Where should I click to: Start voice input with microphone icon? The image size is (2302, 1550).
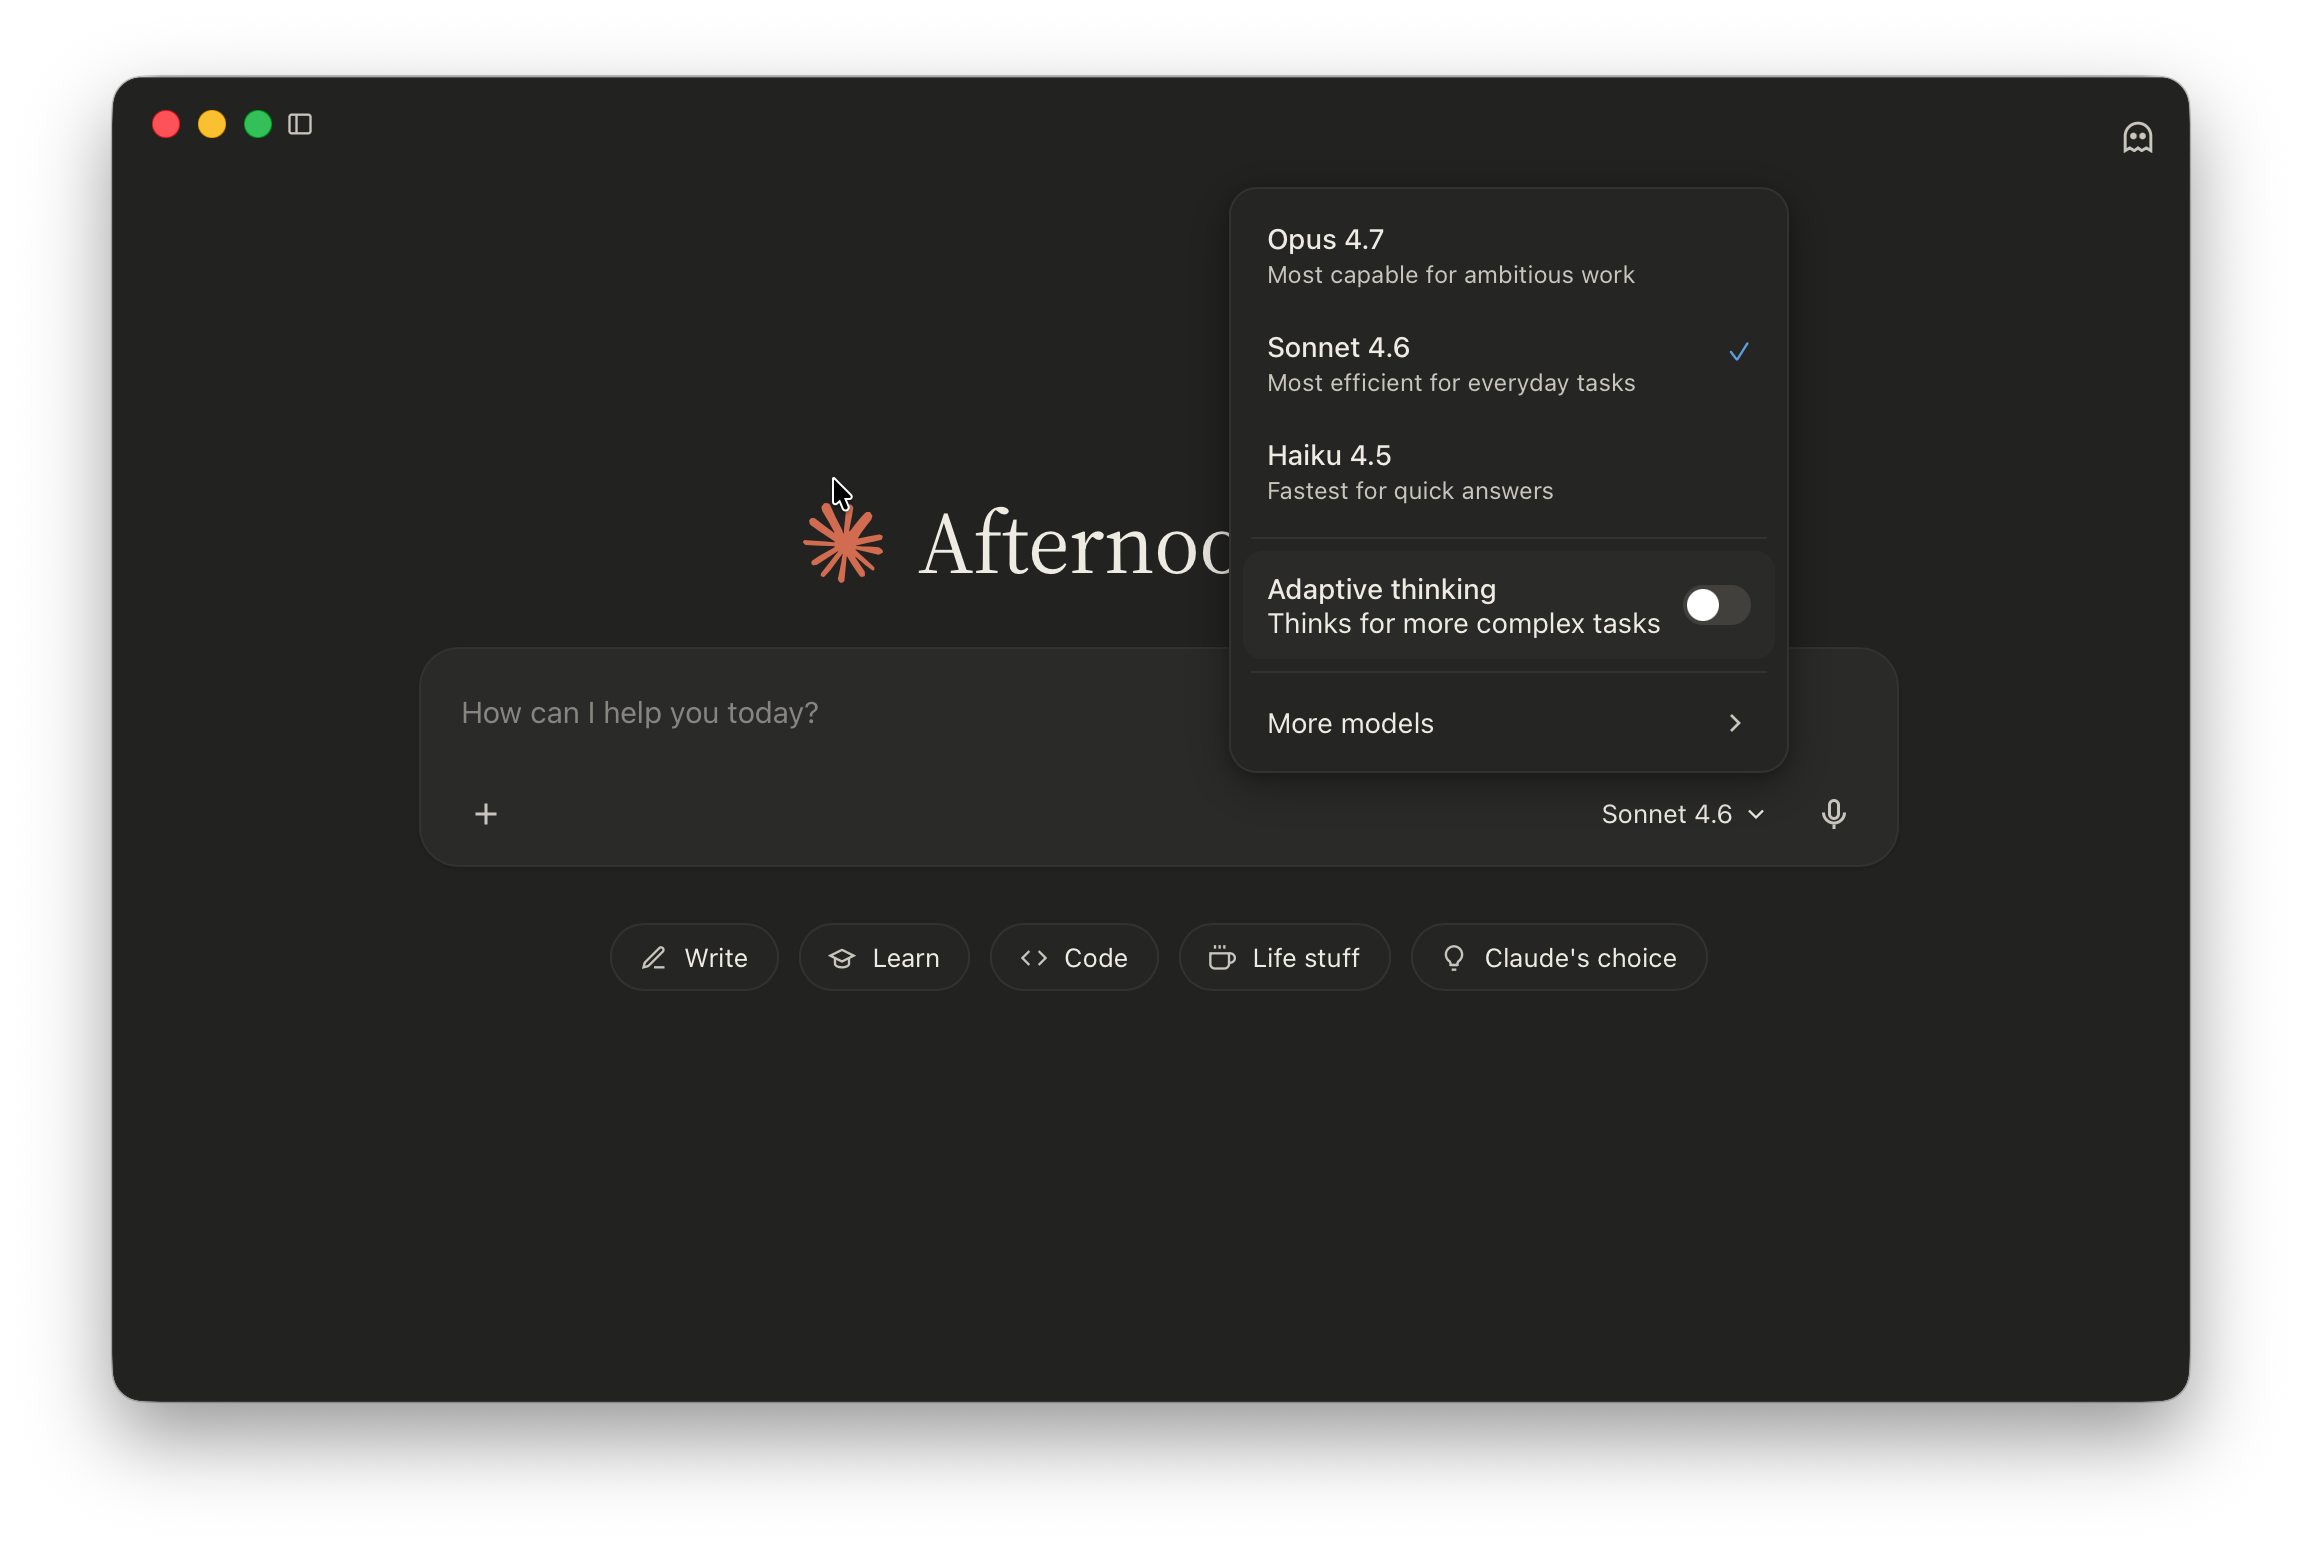click(x=1833, y=814)
